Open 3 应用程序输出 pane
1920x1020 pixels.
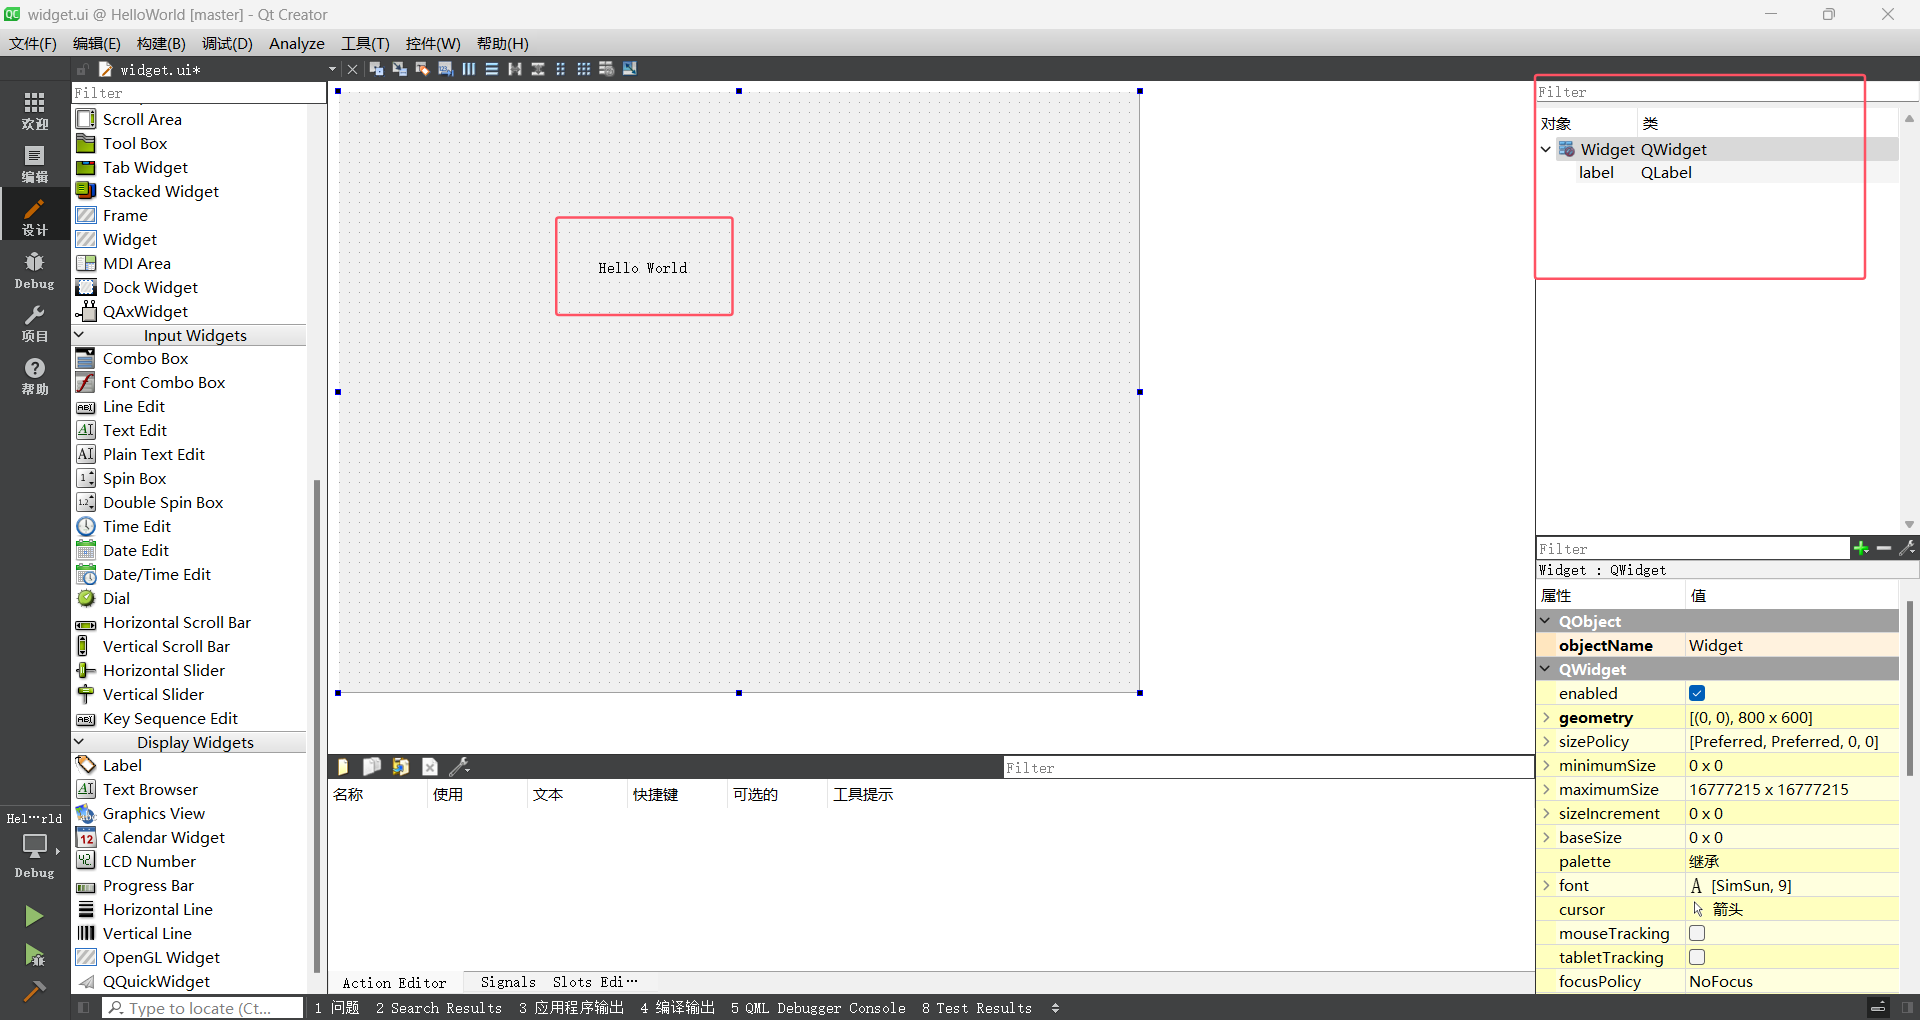pos(571,1007)
